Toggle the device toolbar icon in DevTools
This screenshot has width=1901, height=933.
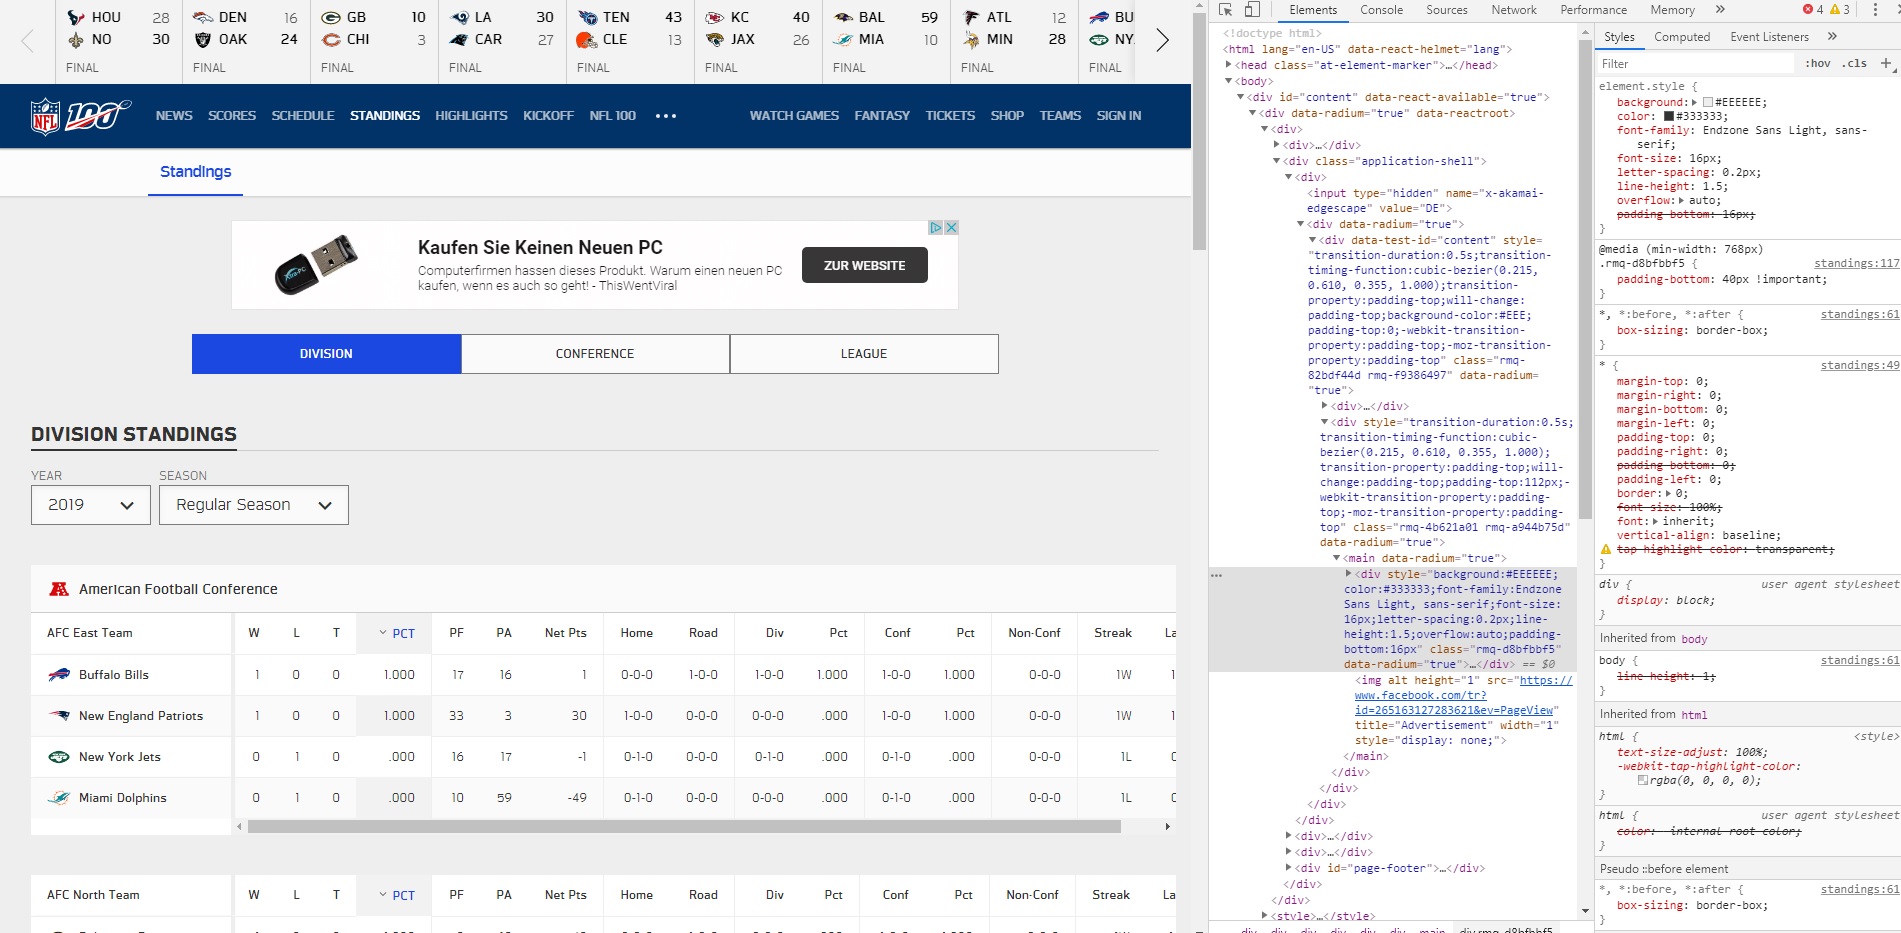click(1252, 10)
